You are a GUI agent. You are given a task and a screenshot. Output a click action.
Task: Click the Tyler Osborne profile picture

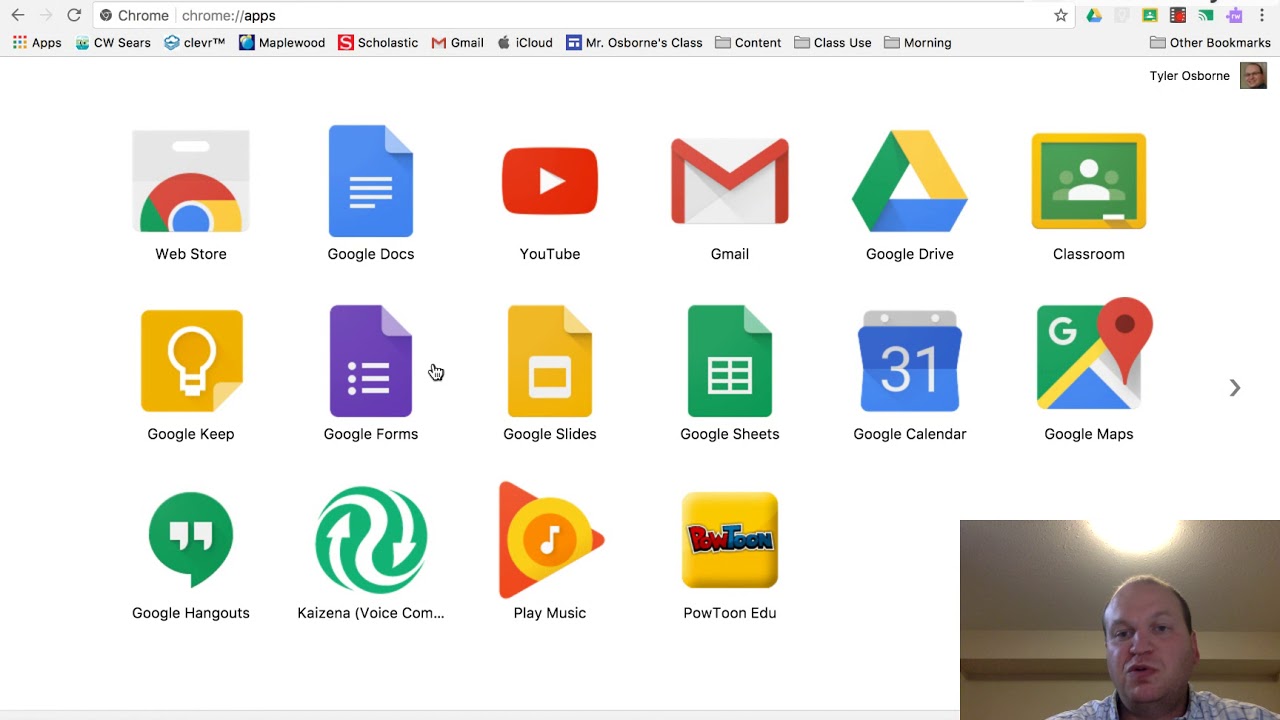1253,76
